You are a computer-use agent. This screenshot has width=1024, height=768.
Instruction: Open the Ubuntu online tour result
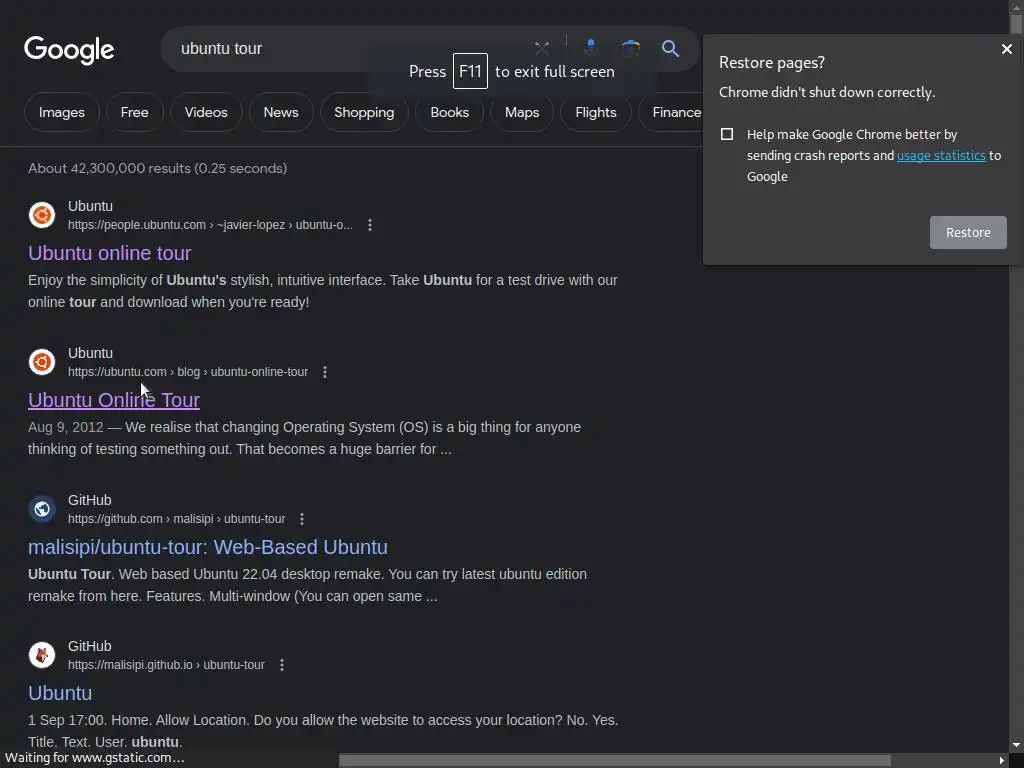click(110, 253)
